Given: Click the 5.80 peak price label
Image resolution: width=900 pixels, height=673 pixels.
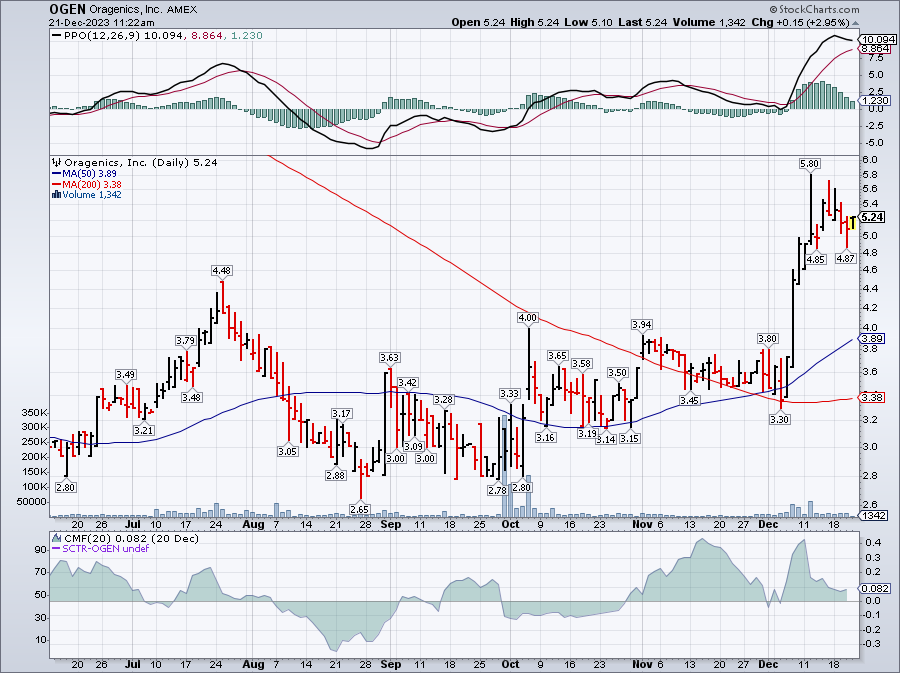Looking at the screenshot, I should click(809, 164).
